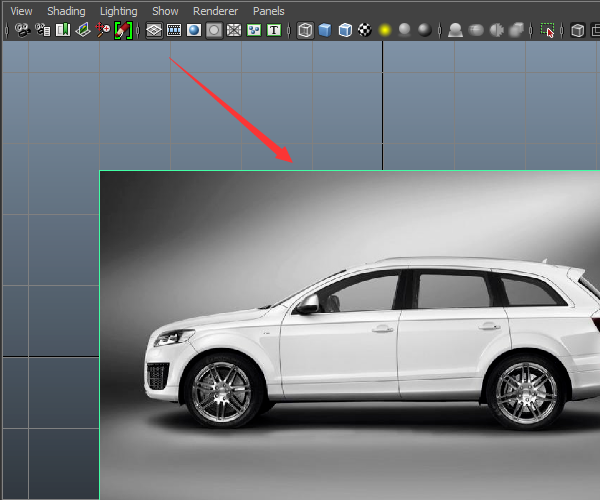Open the View menu

tap(21, 11)
